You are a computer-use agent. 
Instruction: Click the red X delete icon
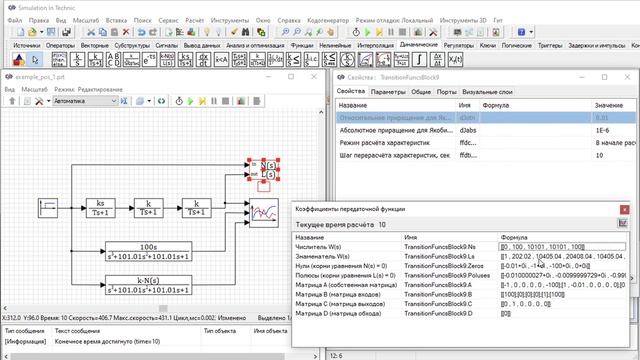[x=126, y=32]
